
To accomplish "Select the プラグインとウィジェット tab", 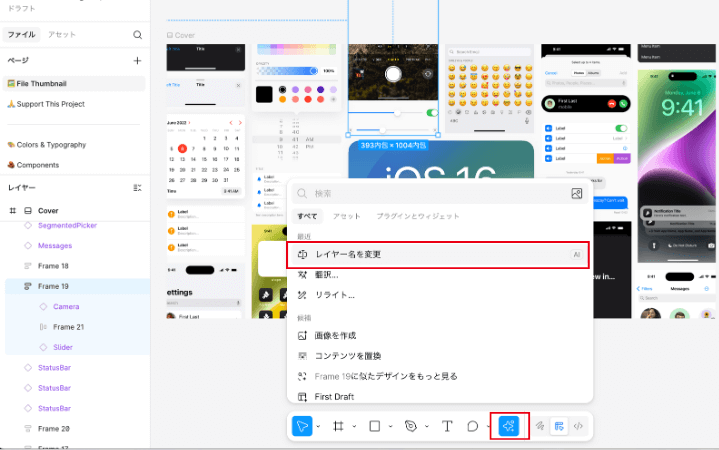I will coord(418,216).
